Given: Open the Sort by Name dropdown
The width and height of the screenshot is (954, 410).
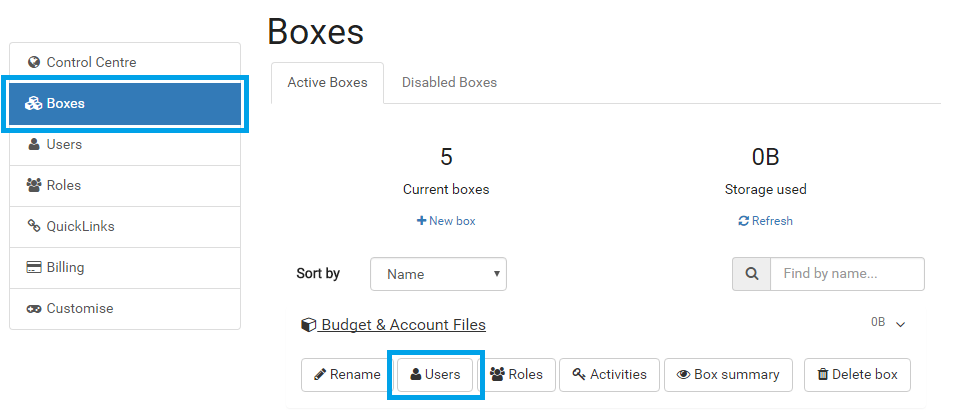Looking at the screenshot, I should (438, 274).
